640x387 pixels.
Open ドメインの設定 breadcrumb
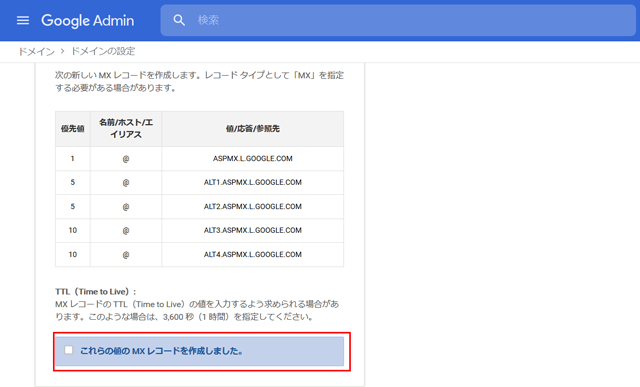(103, 51)
